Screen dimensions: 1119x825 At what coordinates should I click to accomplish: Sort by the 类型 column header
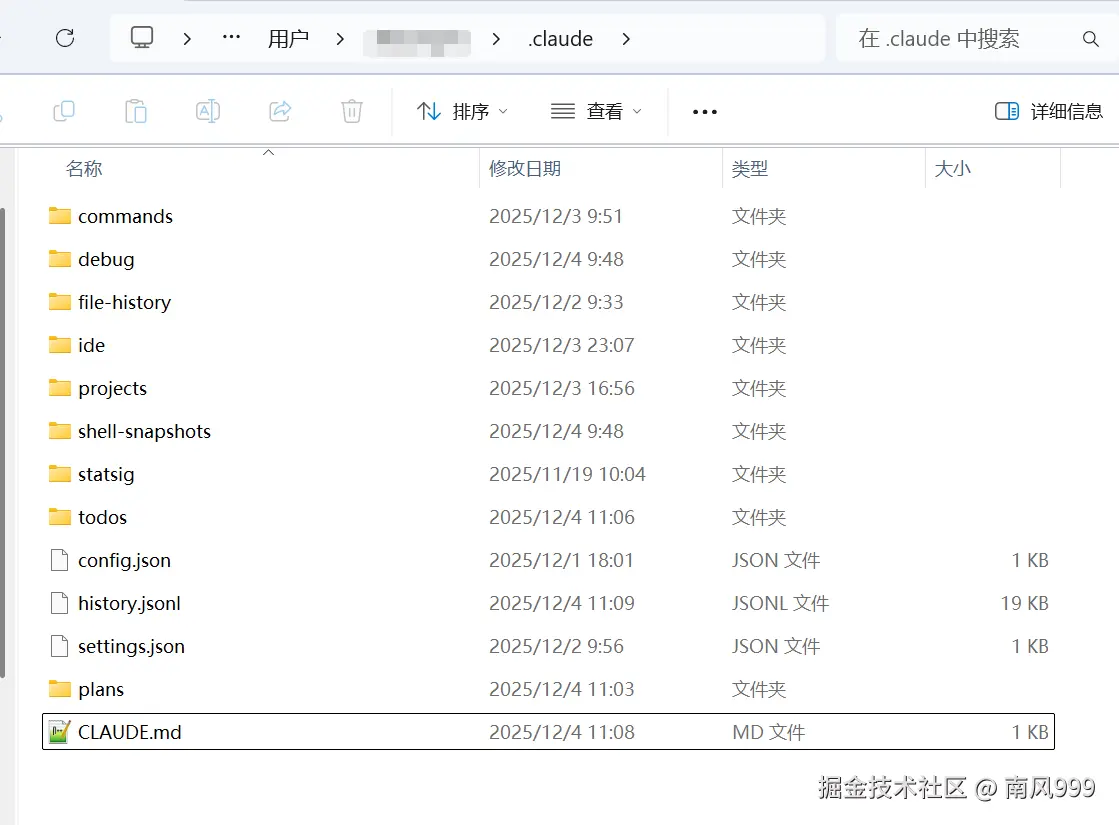point(749,168)
